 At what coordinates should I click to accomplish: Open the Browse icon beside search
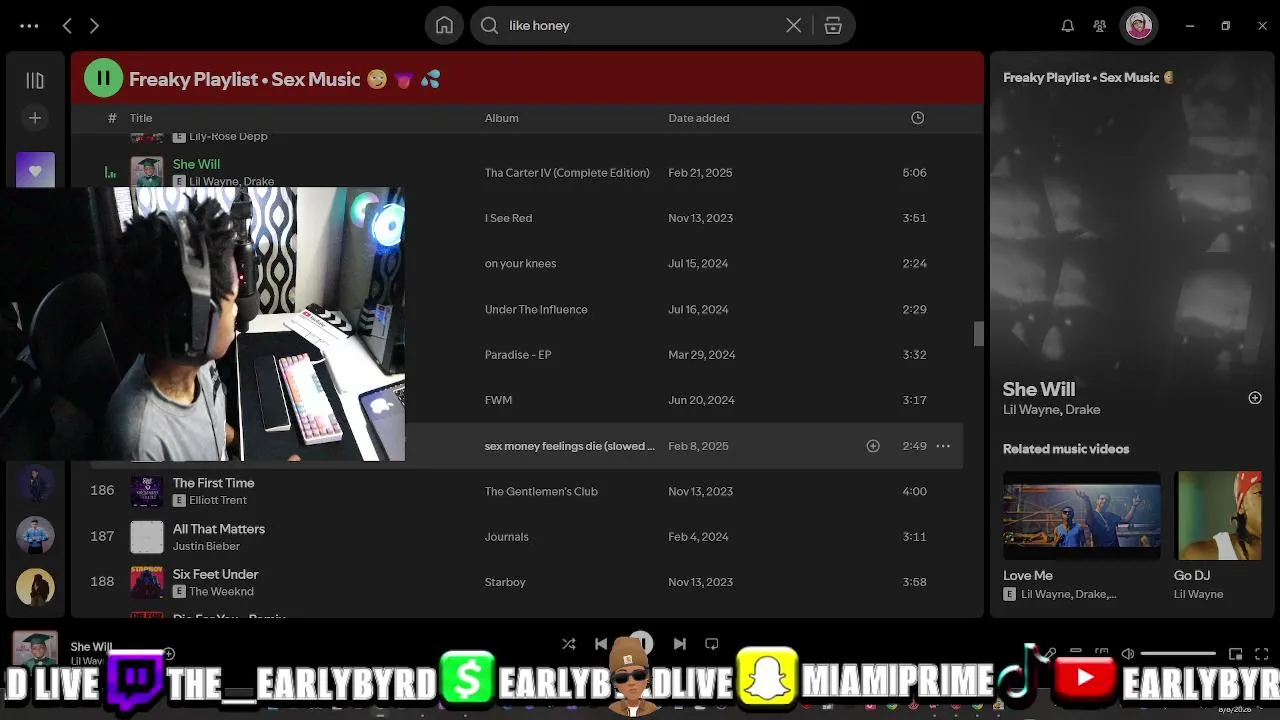(833, 26)
